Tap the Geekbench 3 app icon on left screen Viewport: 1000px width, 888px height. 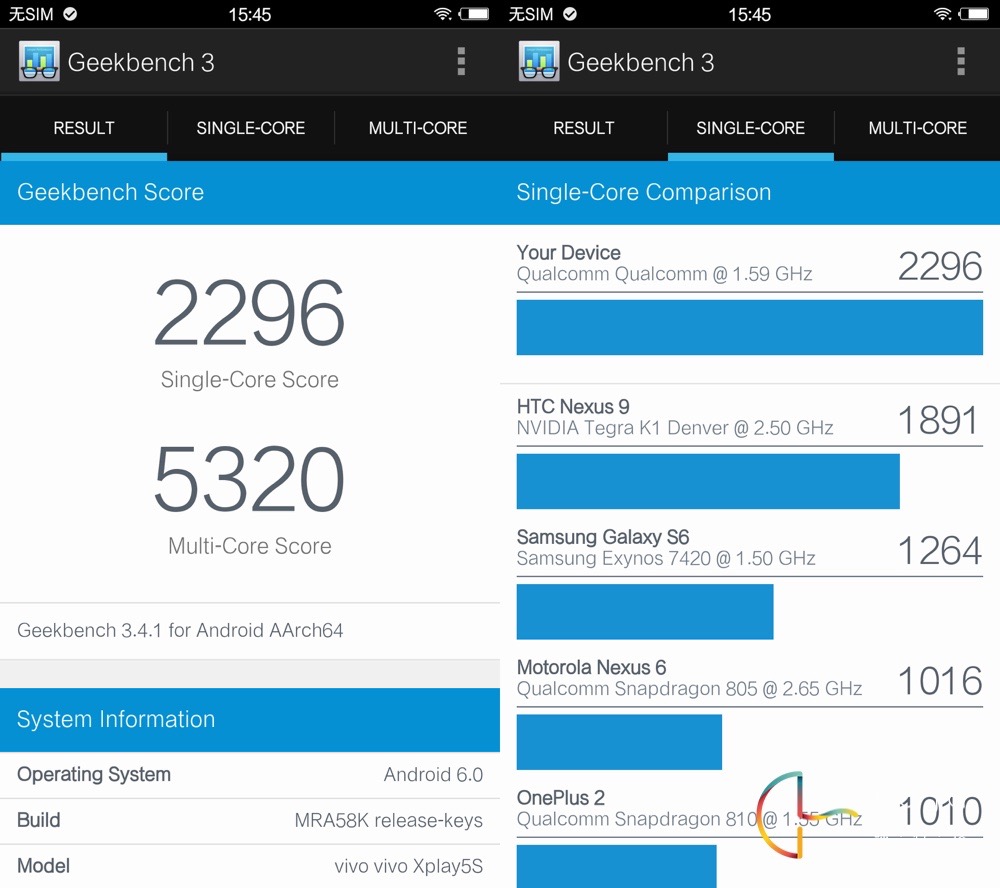[x=40, y=61]
